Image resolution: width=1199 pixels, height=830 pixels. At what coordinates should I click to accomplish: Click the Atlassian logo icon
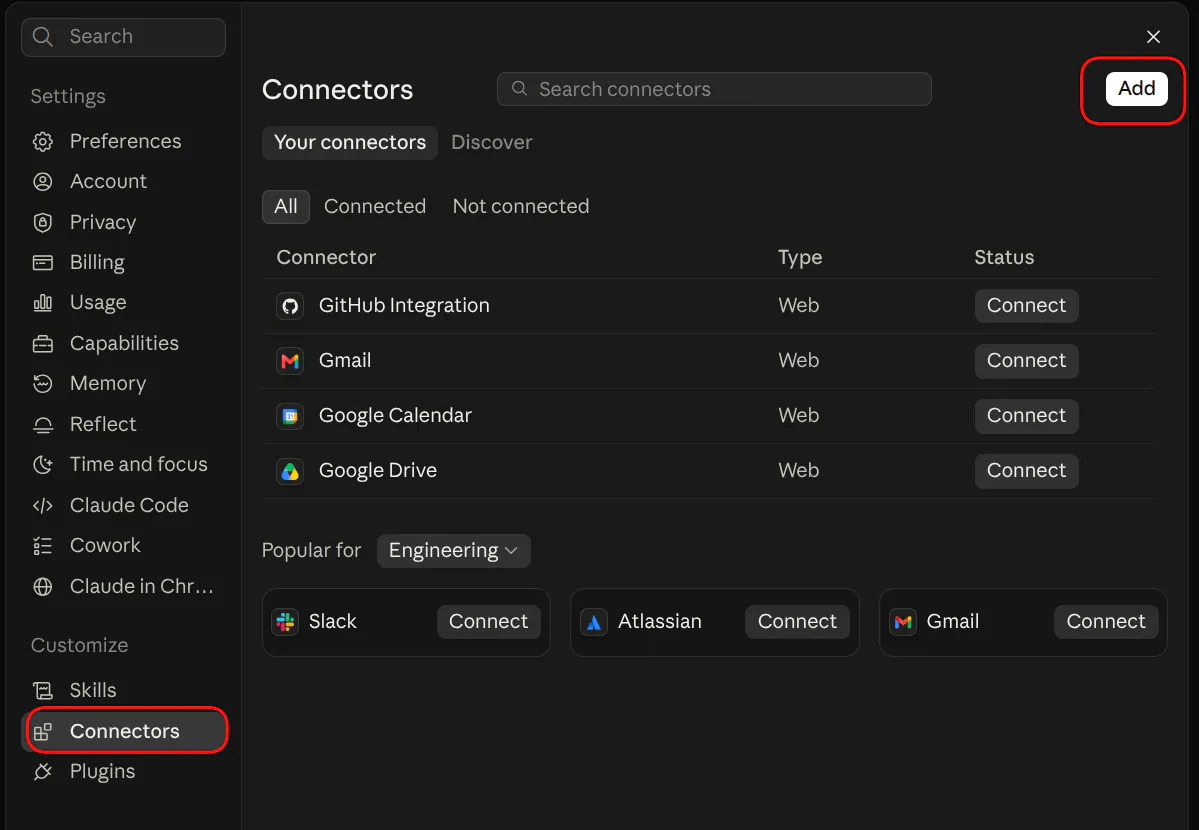click(594, 622)
